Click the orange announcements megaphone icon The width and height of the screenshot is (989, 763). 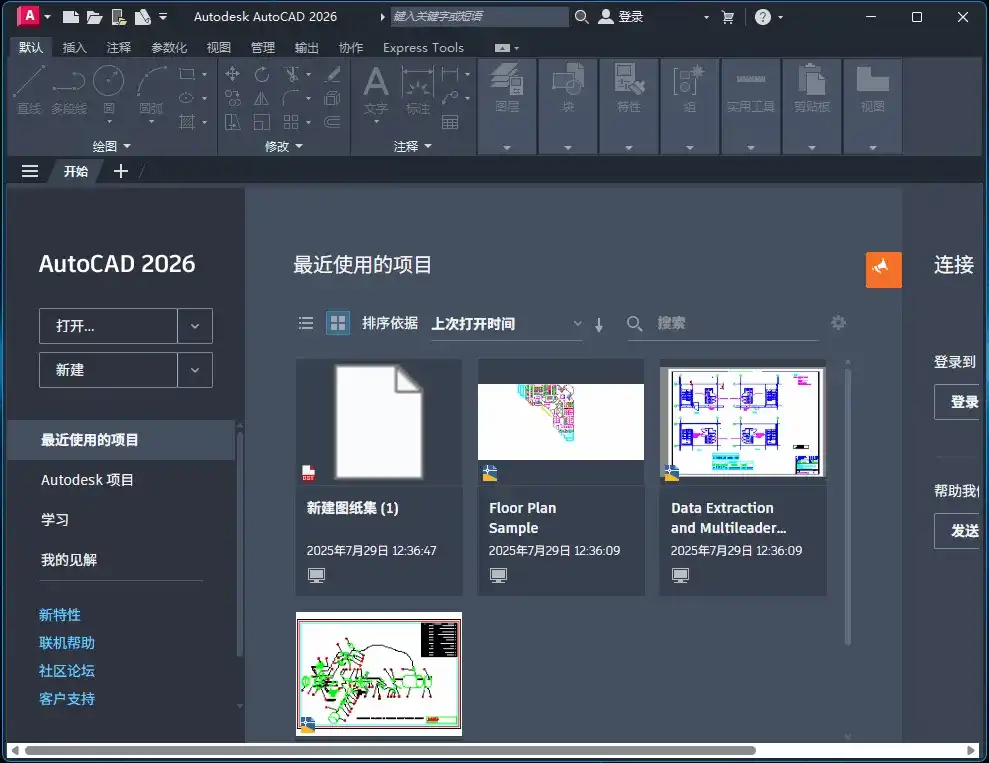883,269
